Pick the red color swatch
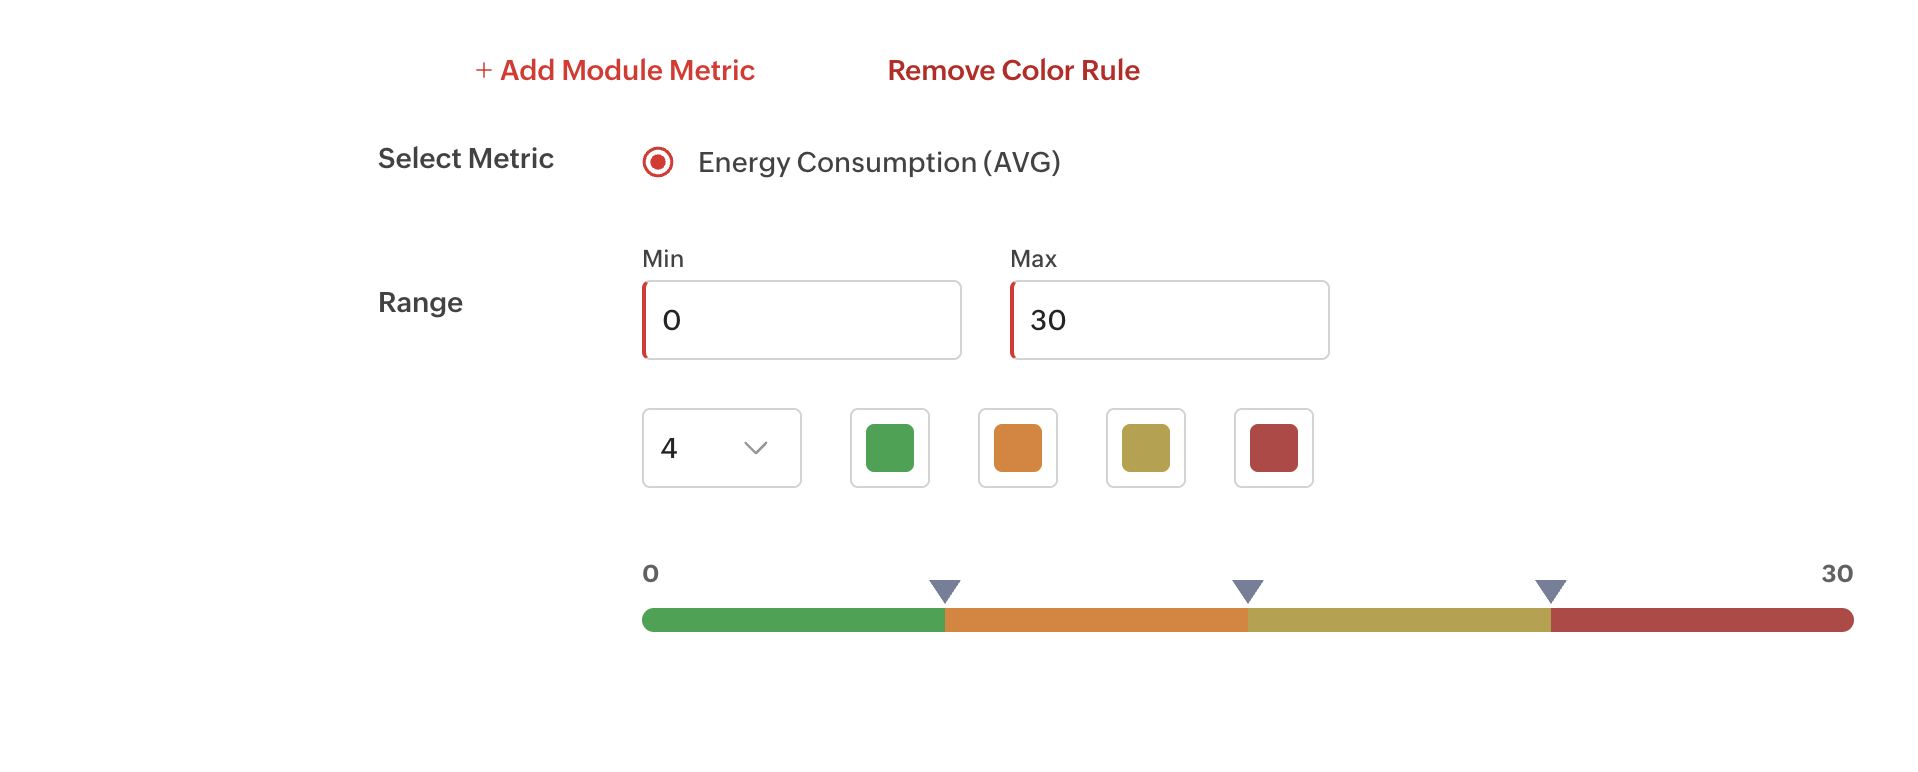Viewport: 1918px width, 772px height. click(1273, 448)
